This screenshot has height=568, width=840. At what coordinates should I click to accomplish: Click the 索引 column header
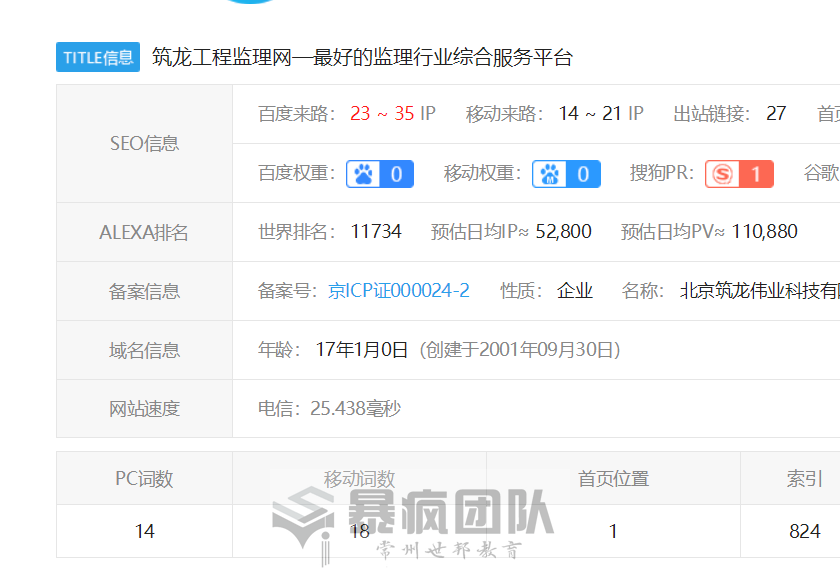pos(804,479)
